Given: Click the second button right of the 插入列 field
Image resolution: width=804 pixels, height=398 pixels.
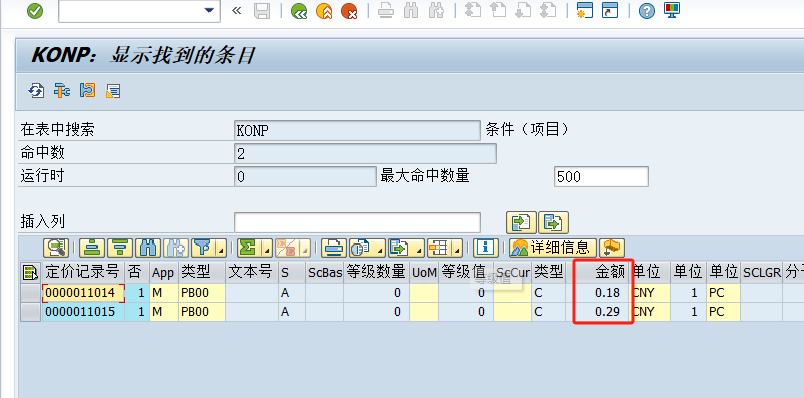Looking at the screenshot, I should (x=553, y=222).
